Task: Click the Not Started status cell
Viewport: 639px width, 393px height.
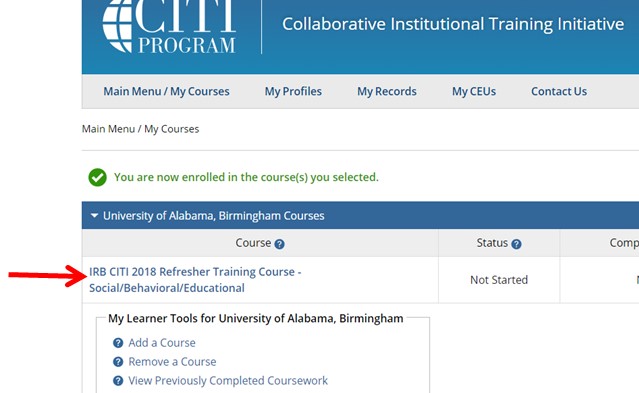Action: 499,280
